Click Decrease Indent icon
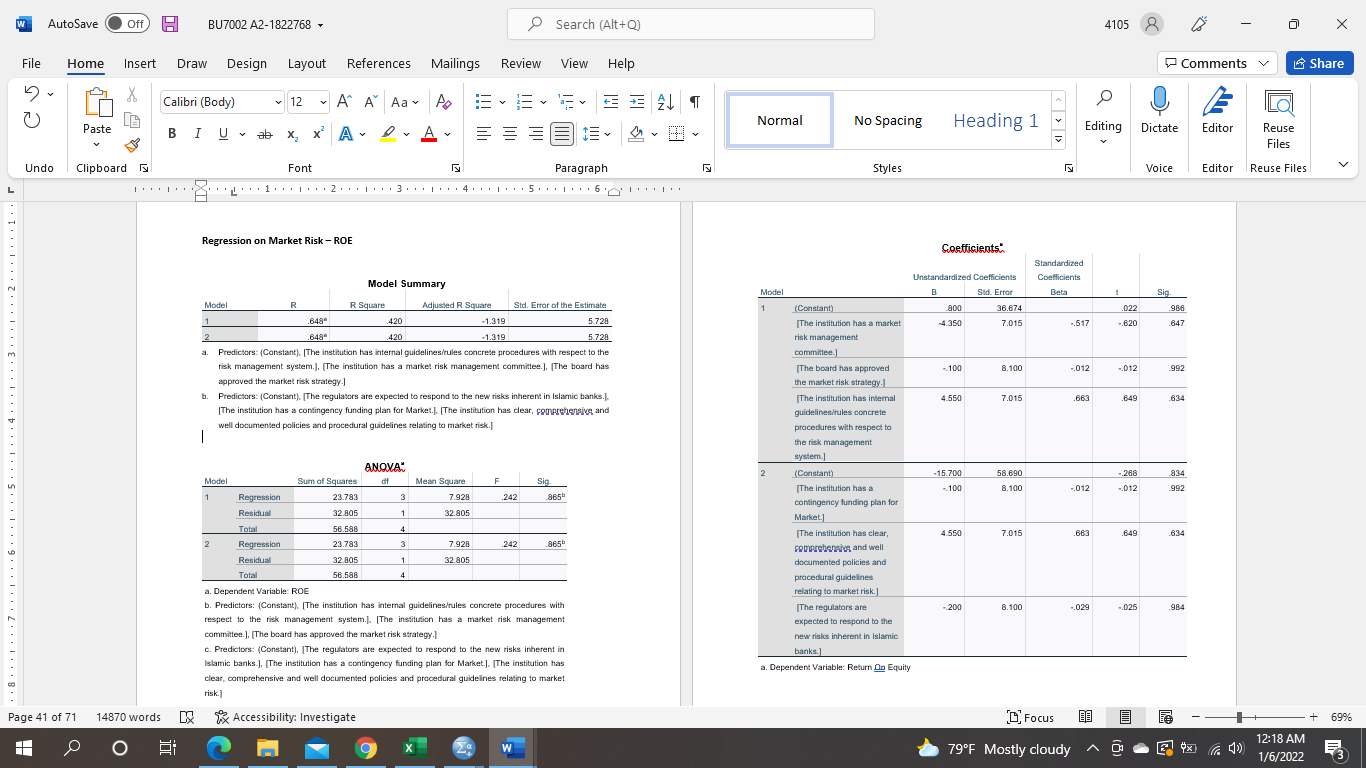Image resolution: width=1366 pixels, height=768 pixels. (x=611, y=102)
